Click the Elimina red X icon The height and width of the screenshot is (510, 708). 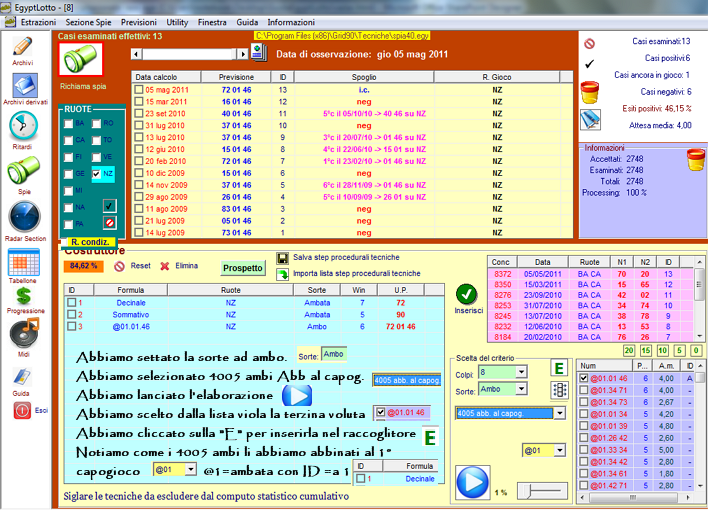(165, 266)
